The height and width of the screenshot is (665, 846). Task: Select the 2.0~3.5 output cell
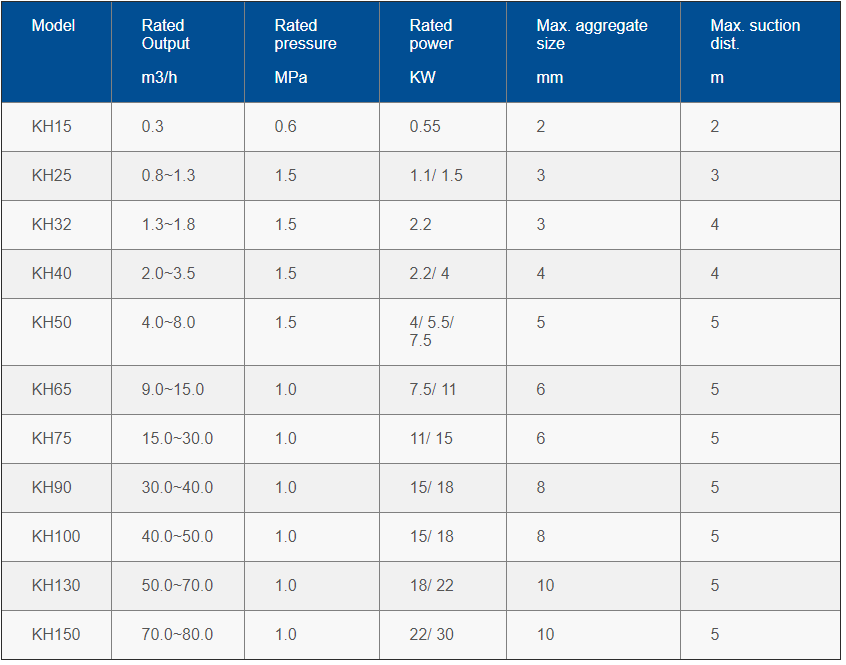[x=178, y=274]
